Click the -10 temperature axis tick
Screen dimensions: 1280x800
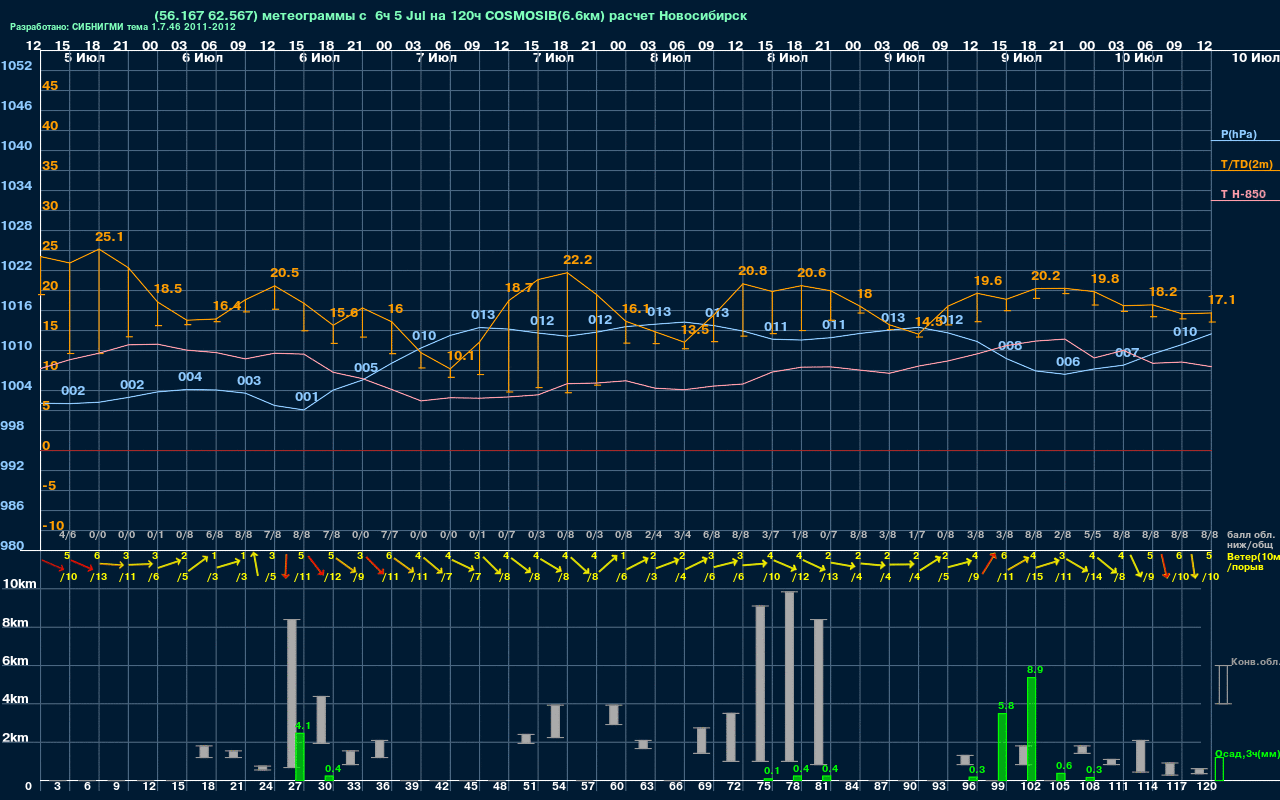coord(53,525)
